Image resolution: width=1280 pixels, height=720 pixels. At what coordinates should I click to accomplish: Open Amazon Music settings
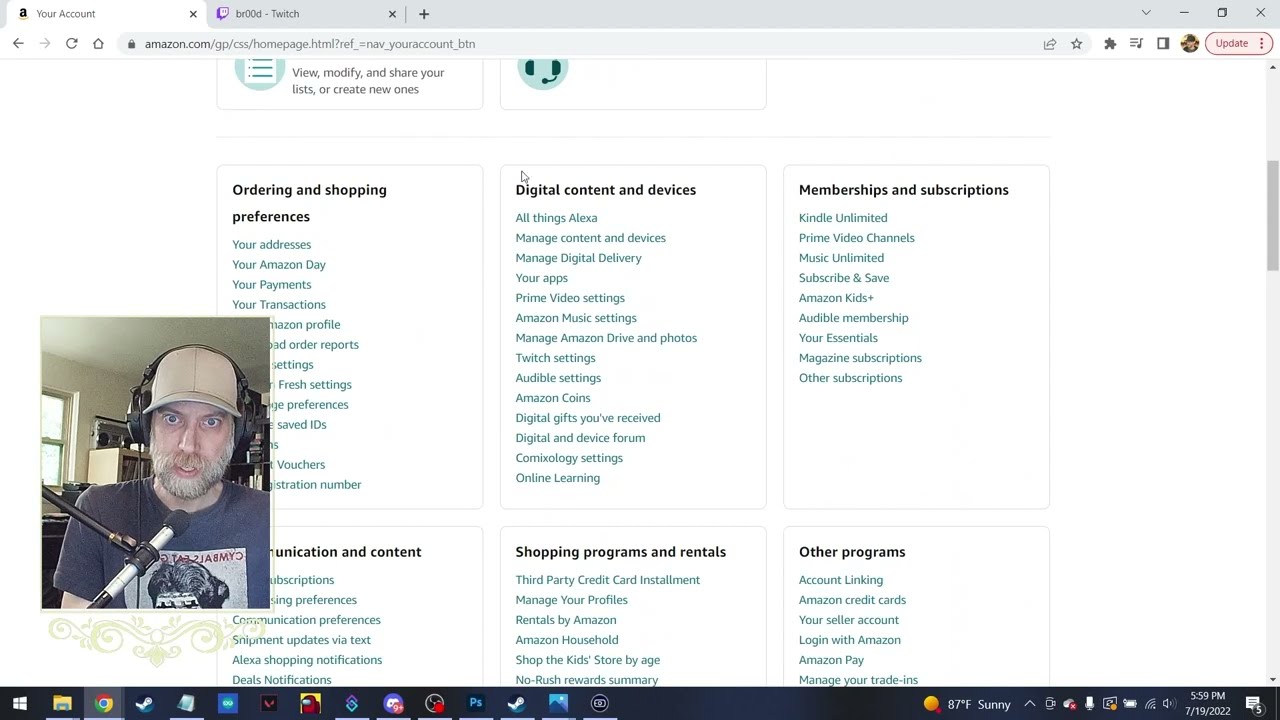coord(576,317)
